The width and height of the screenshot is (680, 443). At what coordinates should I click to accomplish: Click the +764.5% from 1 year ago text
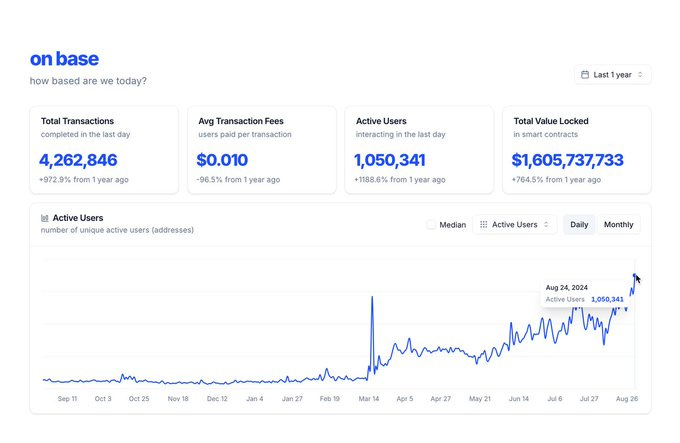click(x=556, y=179)
